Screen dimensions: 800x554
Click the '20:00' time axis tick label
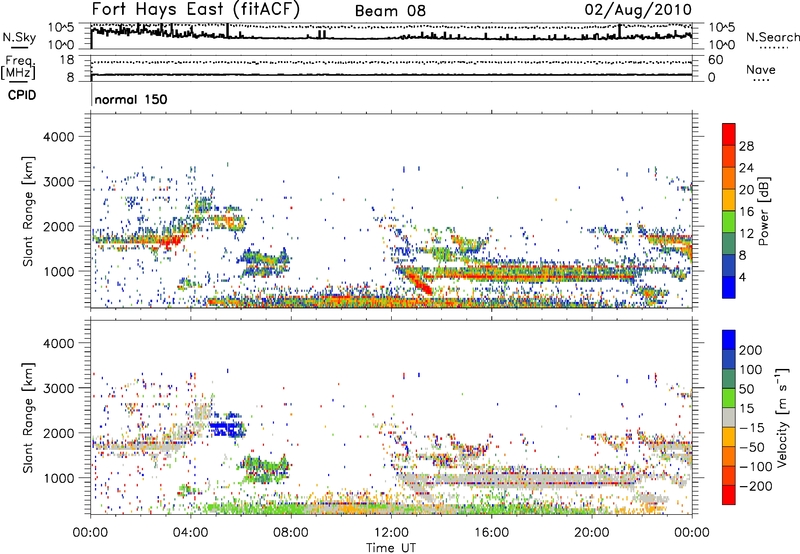click(592, 533)
